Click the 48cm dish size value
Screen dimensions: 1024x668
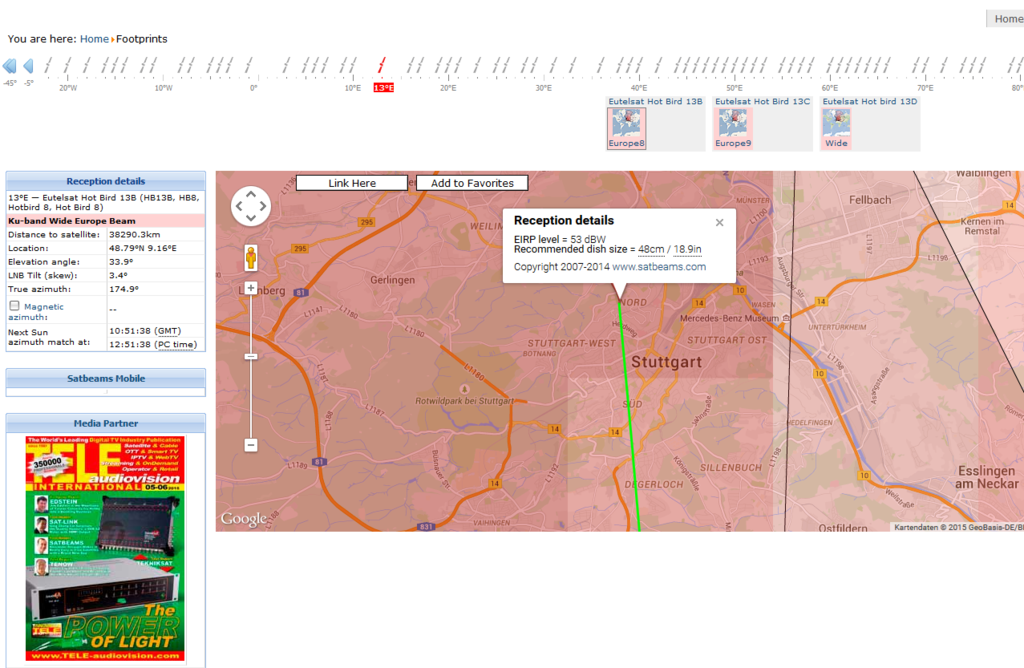[651, 249]
